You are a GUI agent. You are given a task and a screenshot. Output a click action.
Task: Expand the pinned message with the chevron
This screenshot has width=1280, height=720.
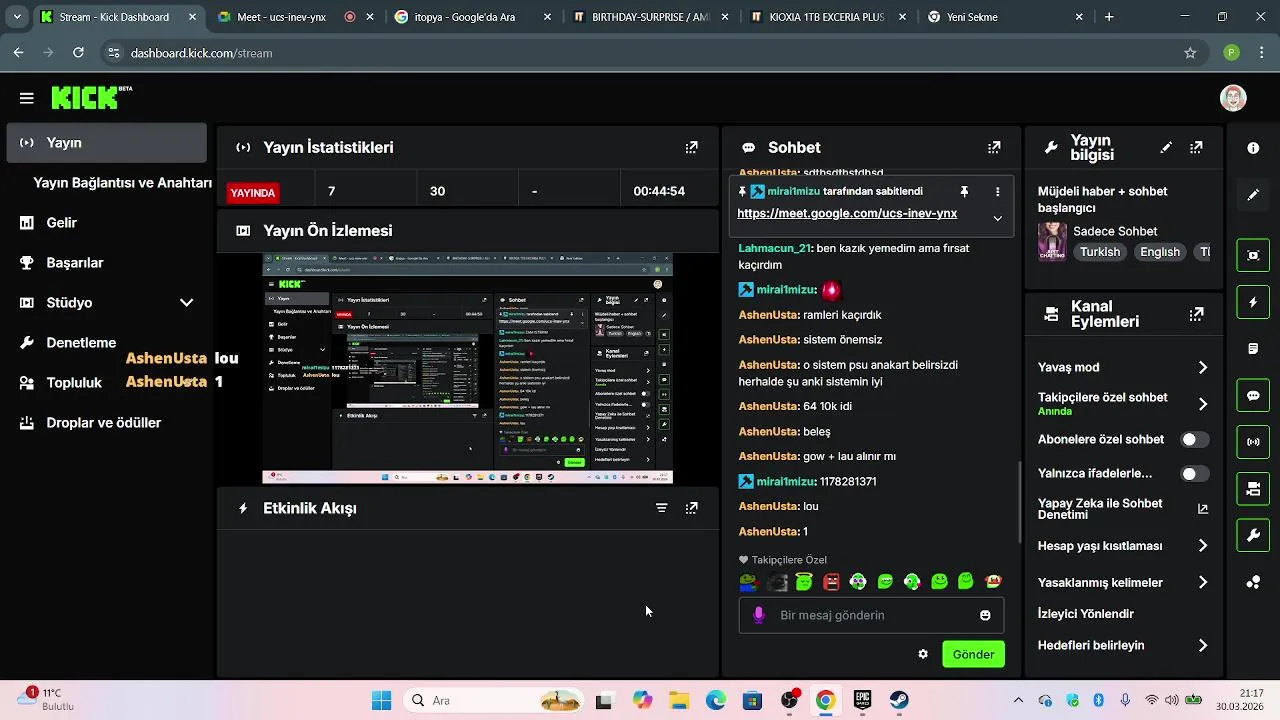(x=997, y=218)
